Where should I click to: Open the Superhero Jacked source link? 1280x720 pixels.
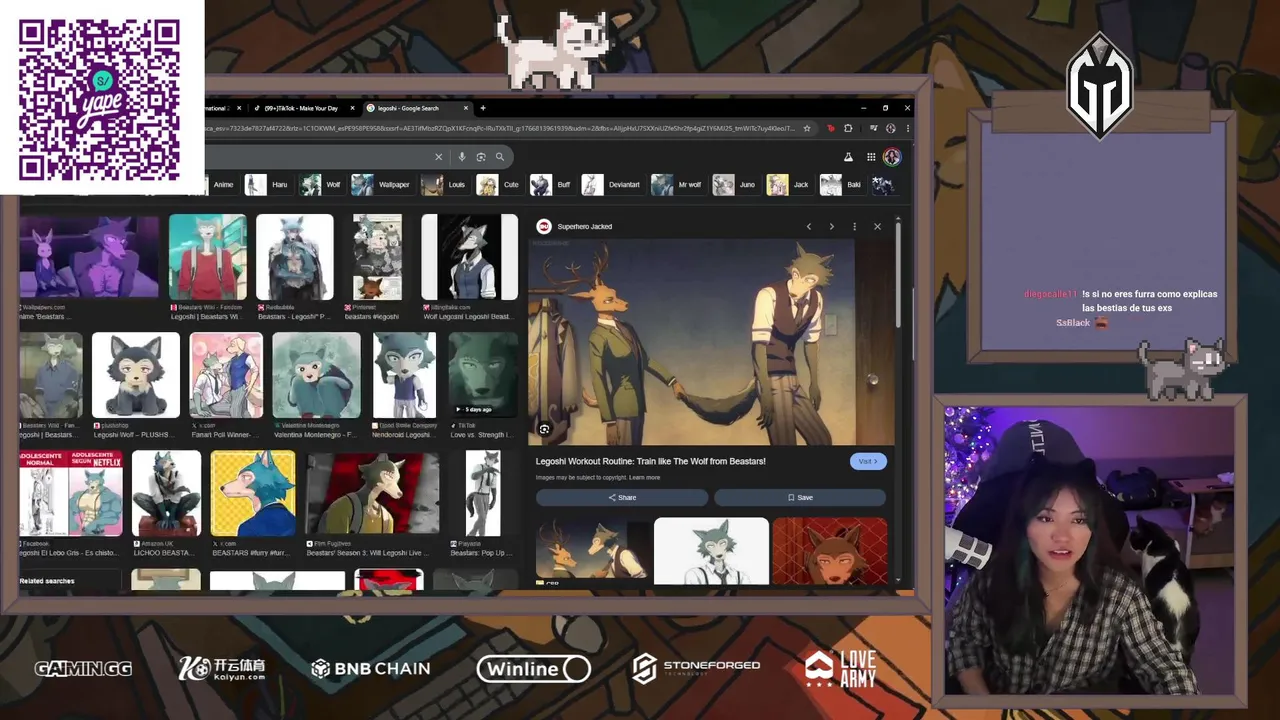(x=584, y=227)
